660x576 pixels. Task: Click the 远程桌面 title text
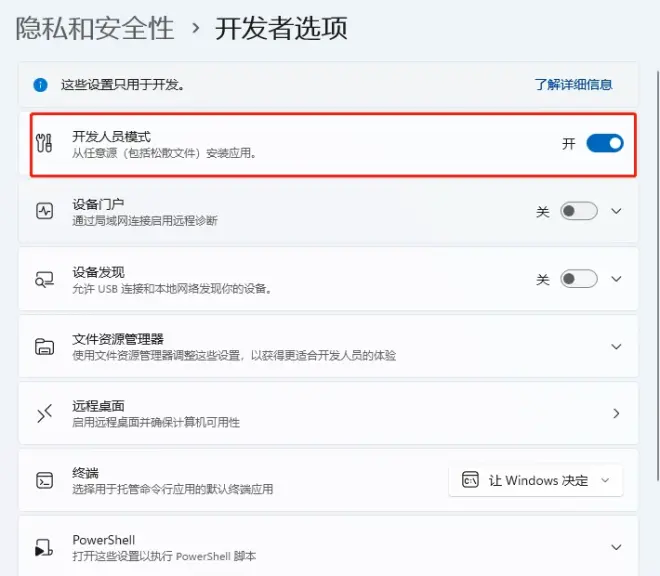pos(98,406)
